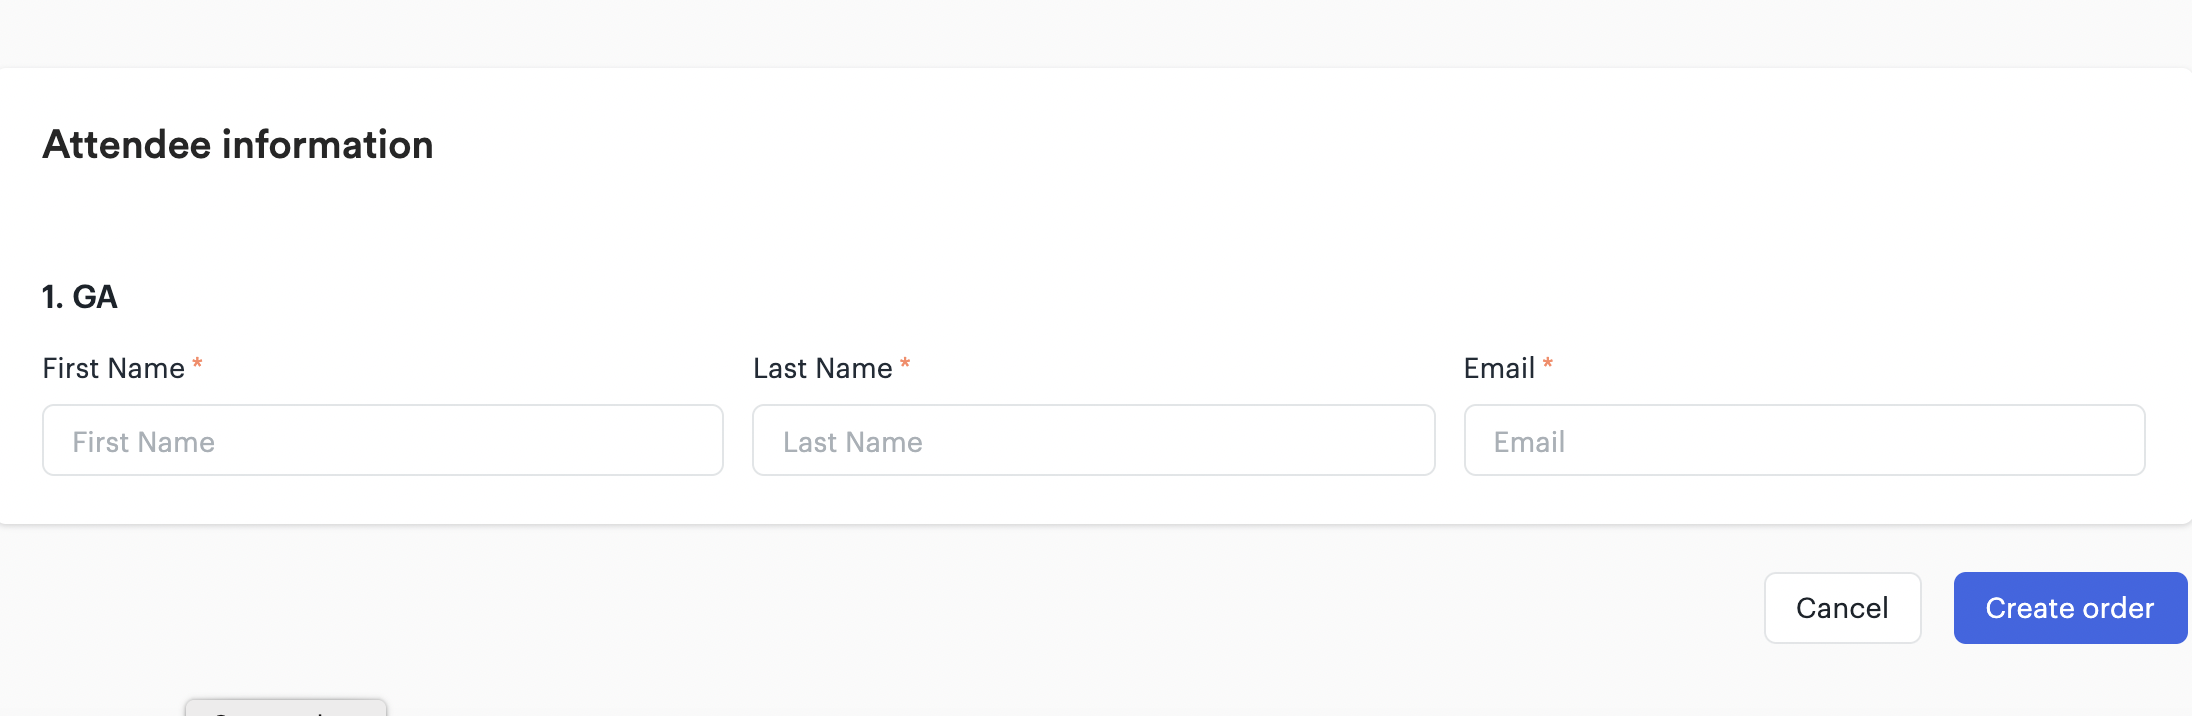Click the First Name field label
Screen dimensions: 2192x716
coord(114,368)
